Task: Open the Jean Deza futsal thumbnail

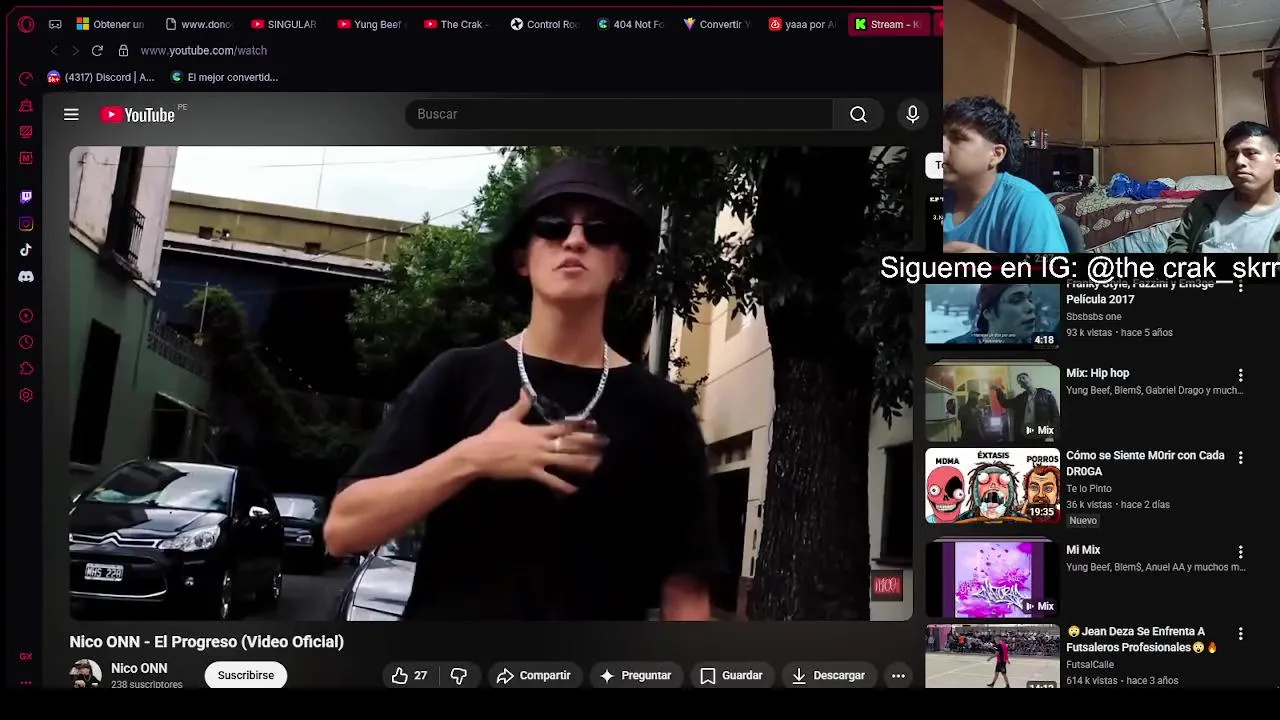Action: (x=992, y=656)
